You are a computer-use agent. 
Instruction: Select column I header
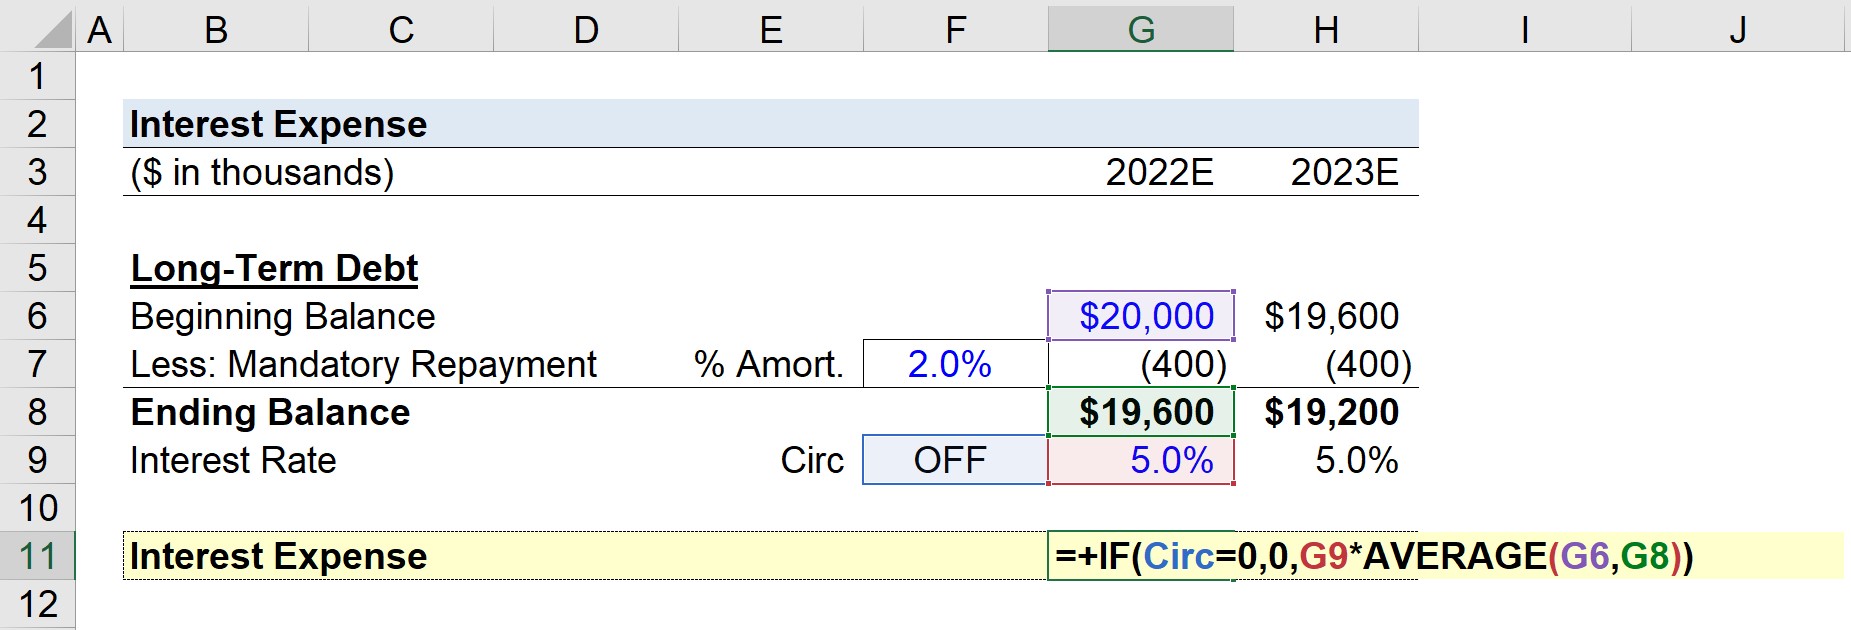click(x=1525, y=30)
